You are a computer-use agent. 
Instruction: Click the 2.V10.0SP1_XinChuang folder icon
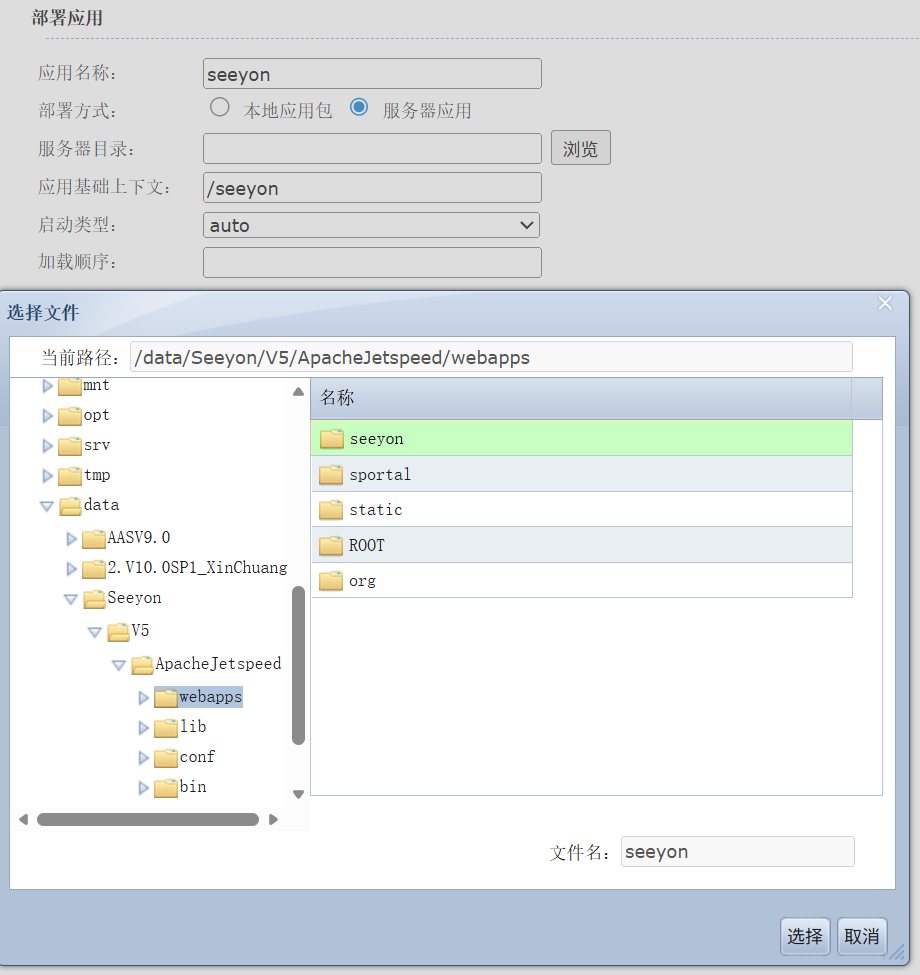[x=94, y=568]
